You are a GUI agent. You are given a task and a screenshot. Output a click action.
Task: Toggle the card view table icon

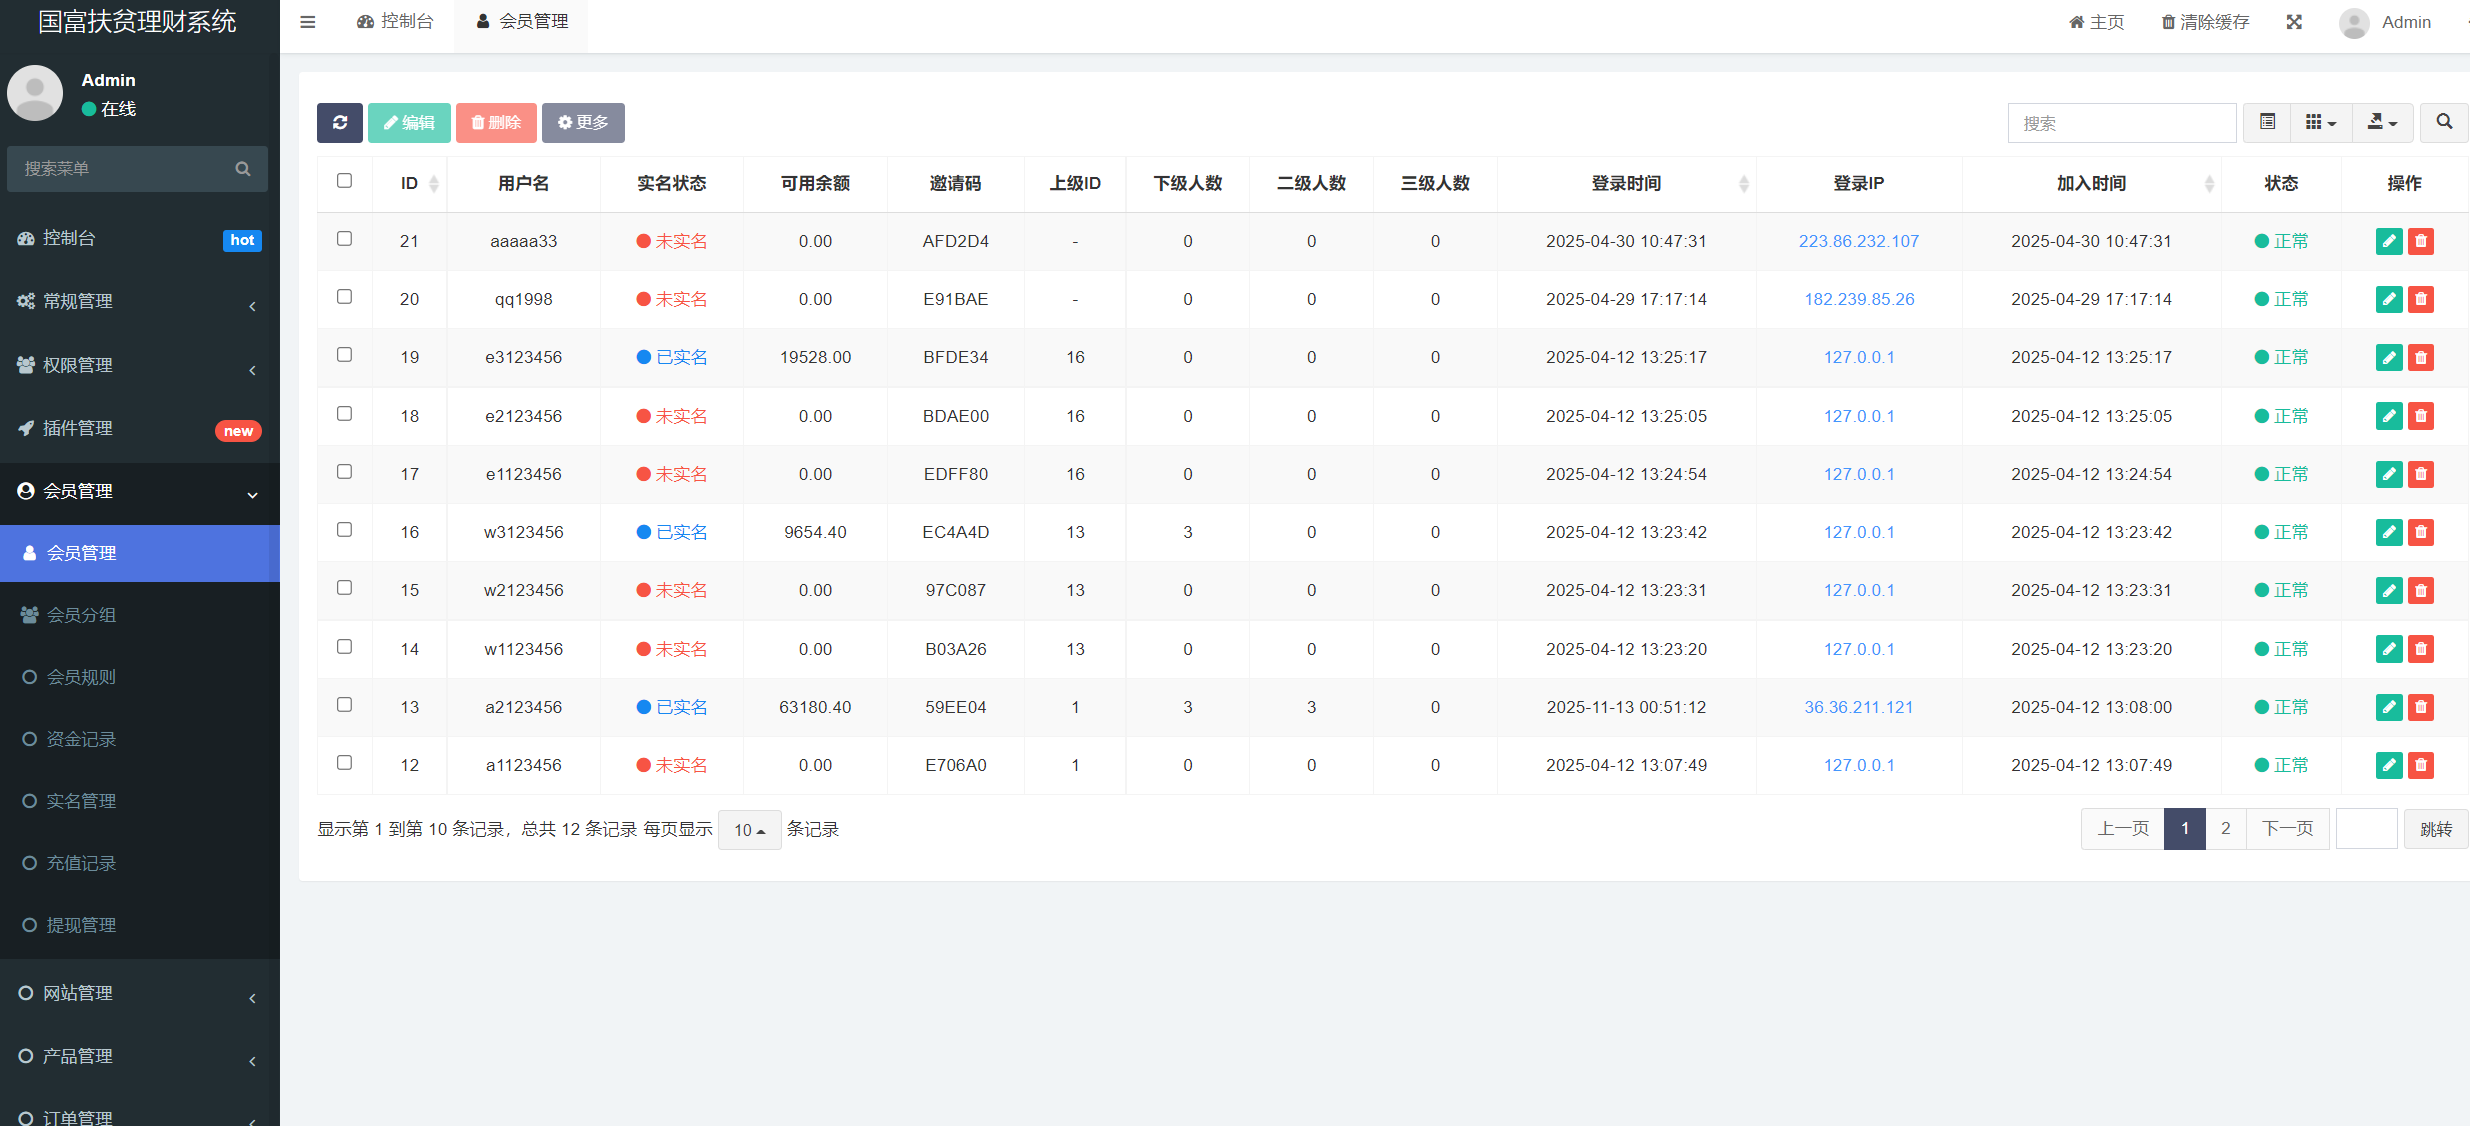click(x=2267, y=122)
